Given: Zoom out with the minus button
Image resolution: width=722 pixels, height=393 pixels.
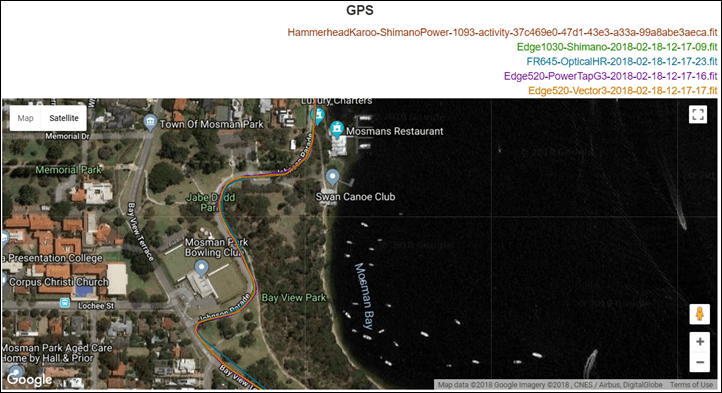Looking at the screenshot, I should coord(699,362).
